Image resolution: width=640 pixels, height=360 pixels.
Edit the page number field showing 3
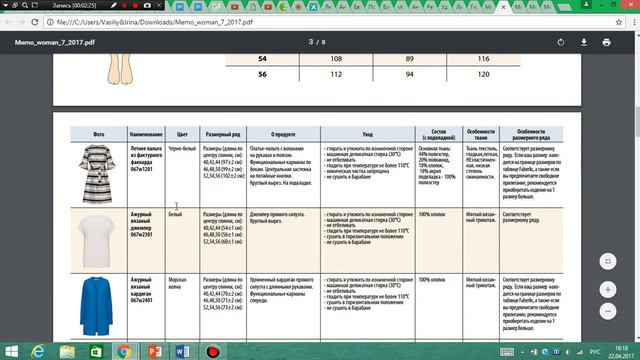[x=311, y=42]
